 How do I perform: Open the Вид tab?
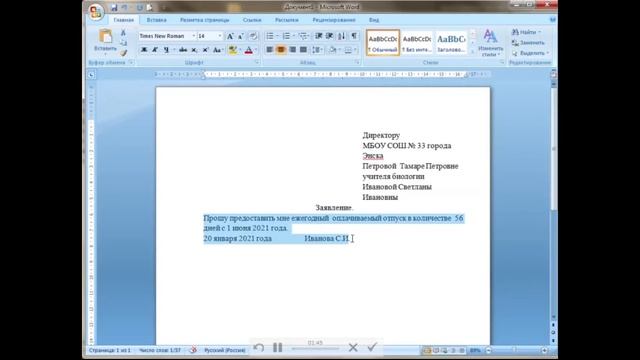pyautogui.click(x=374, y=20)
